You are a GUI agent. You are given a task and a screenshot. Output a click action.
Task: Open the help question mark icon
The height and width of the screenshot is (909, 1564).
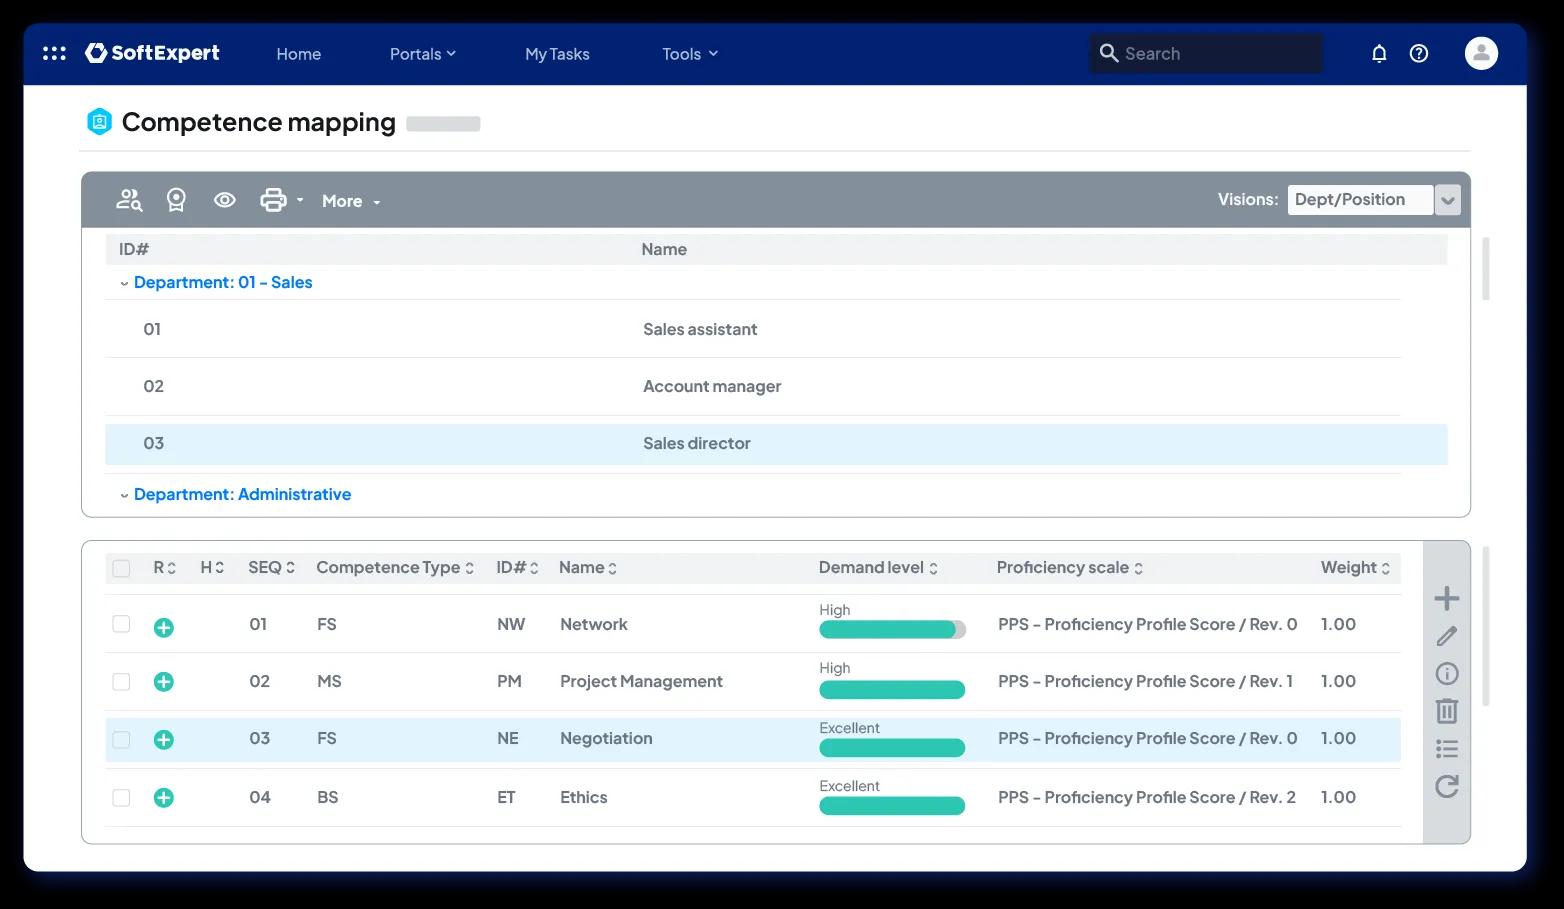tap(1419, 54)
